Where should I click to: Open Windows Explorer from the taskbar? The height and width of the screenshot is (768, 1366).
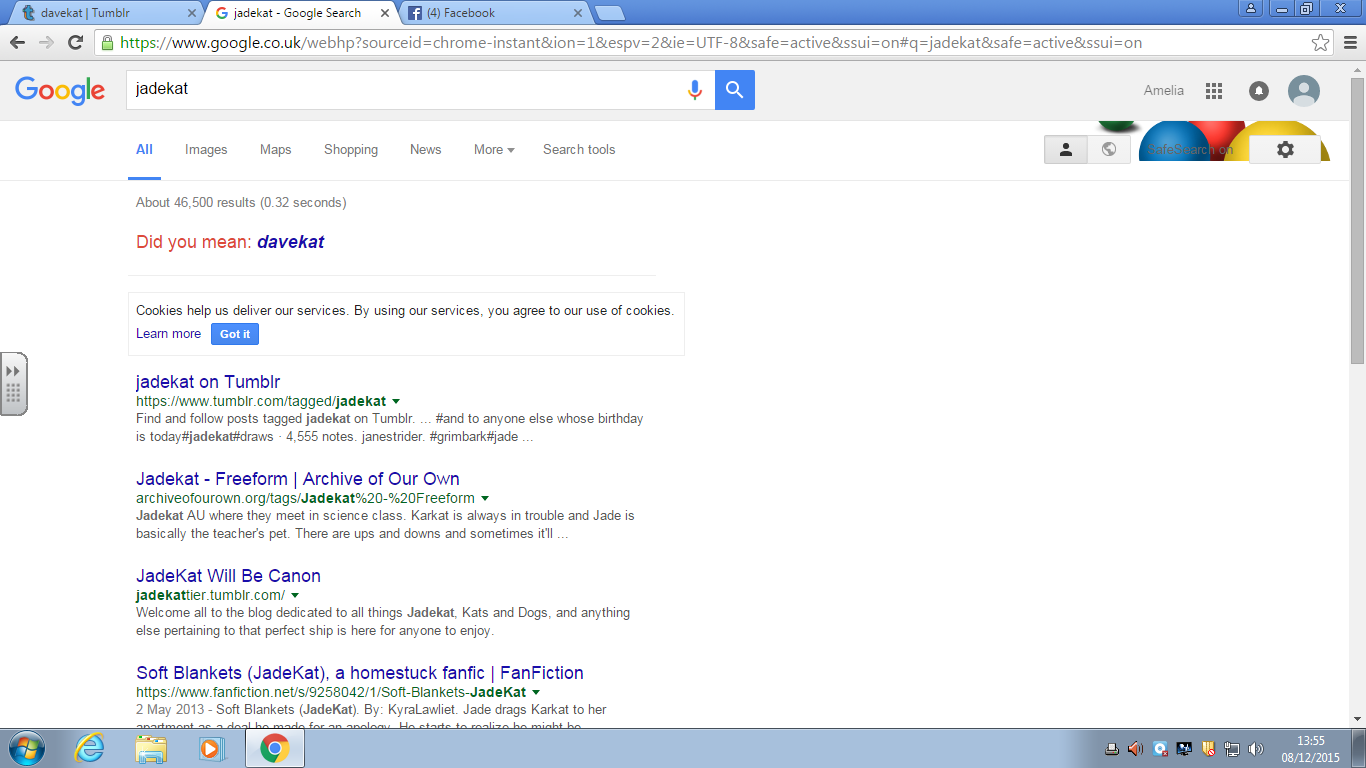151,748
